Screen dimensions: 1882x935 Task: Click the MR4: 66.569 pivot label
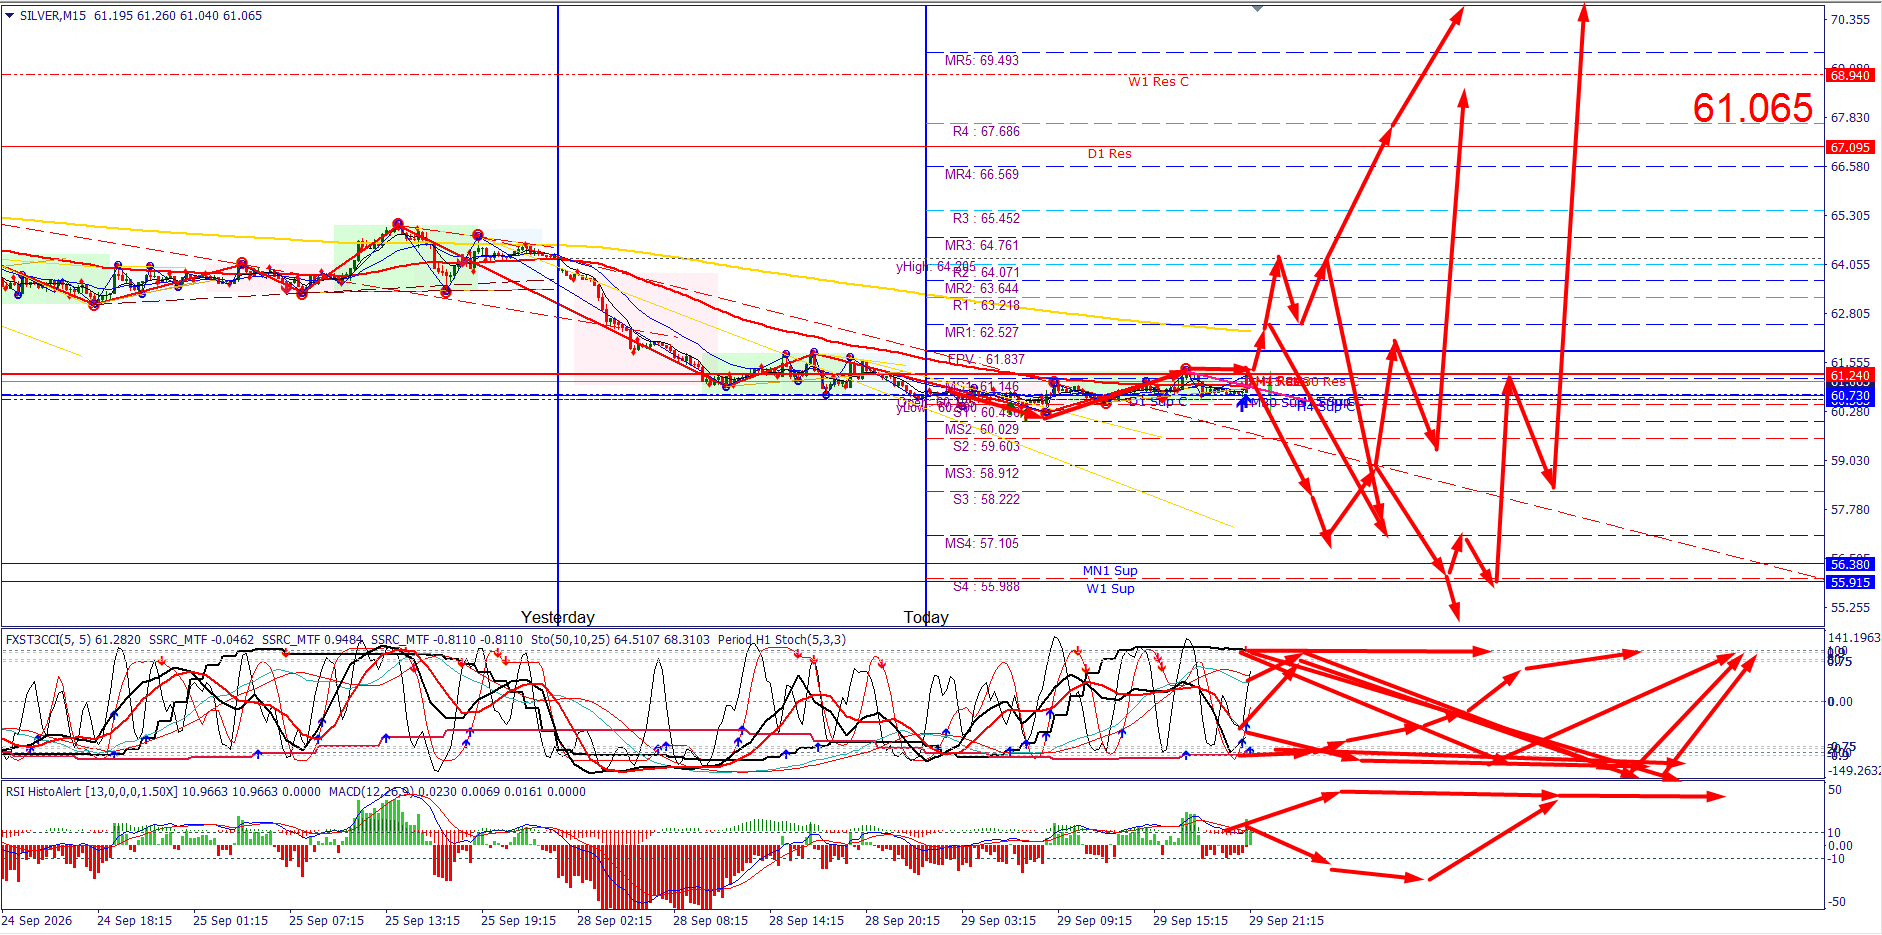982,175
